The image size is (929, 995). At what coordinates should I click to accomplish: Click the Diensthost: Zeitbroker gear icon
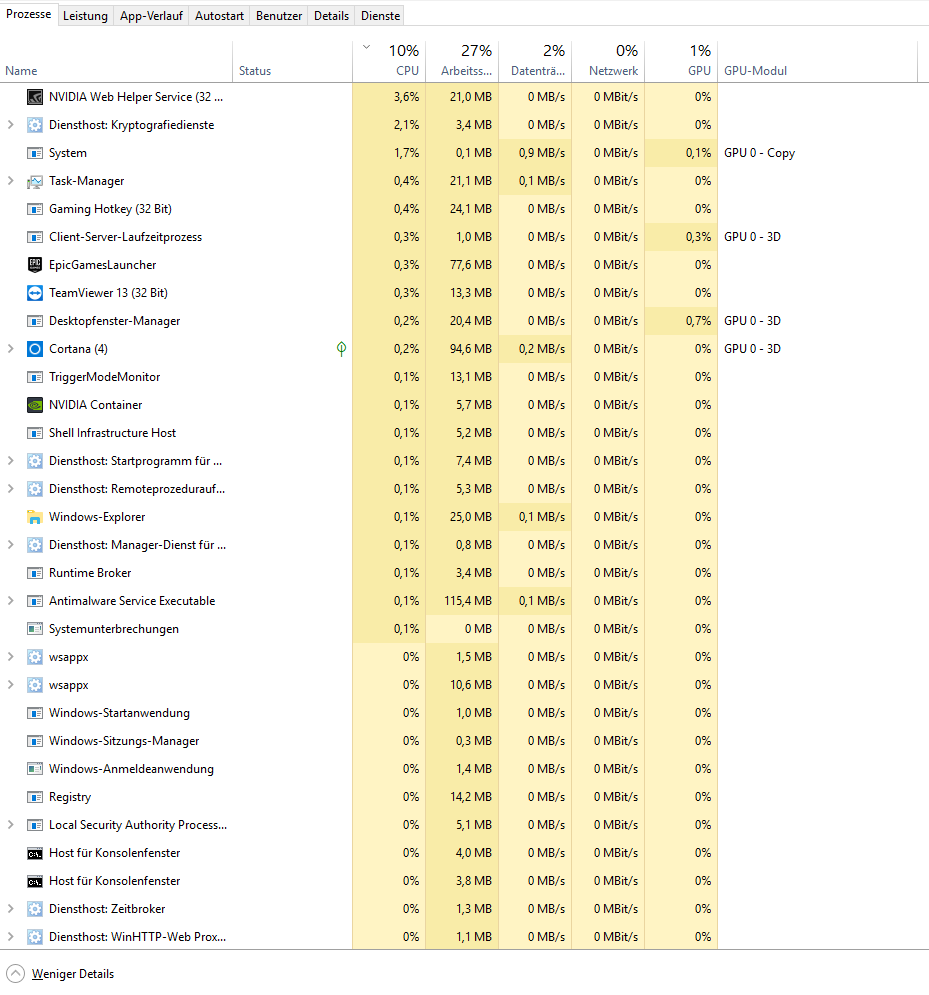coord(35,909)
